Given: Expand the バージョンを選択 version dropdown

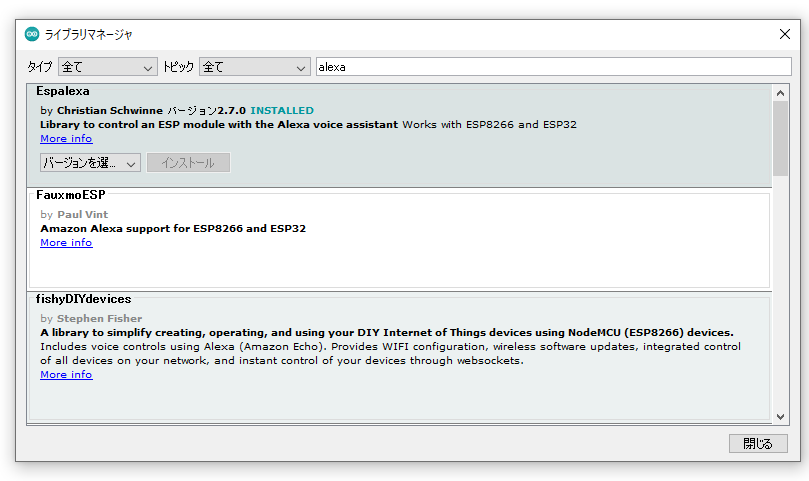Looking at the screenshot, I should click(x=90, y=163).
